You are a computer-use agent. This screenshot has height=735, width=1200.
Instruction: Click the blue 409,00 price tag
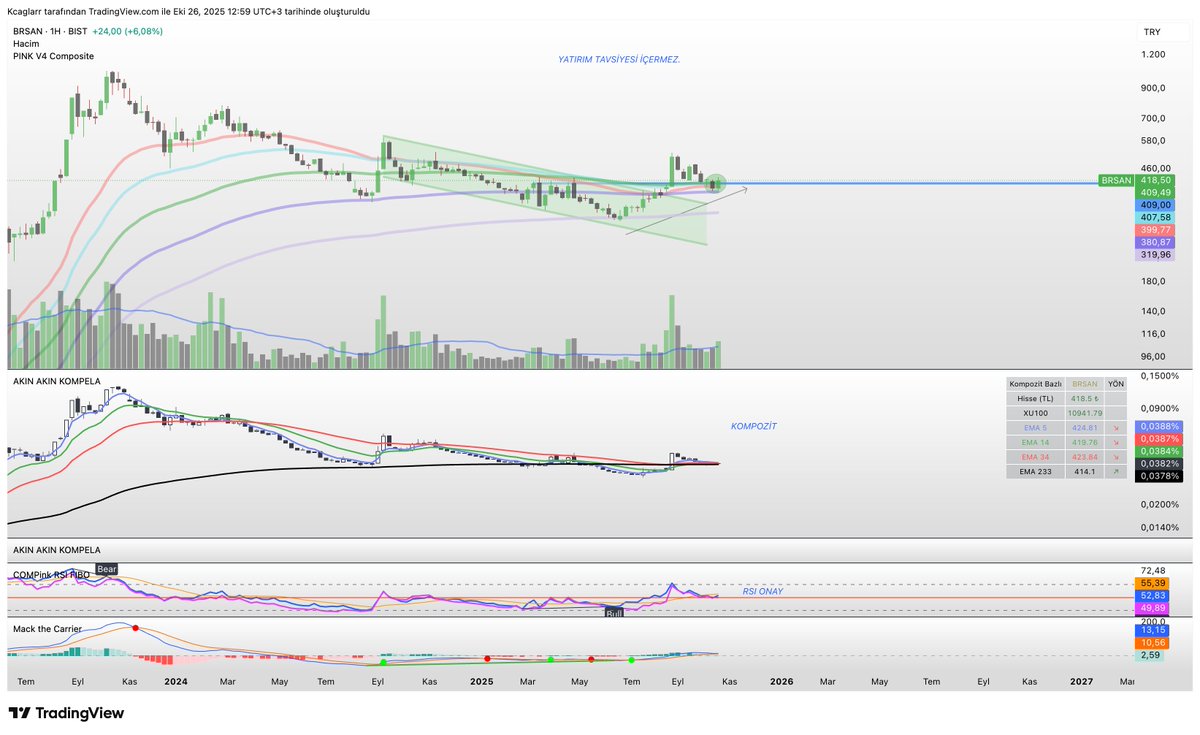[1155, 205]
